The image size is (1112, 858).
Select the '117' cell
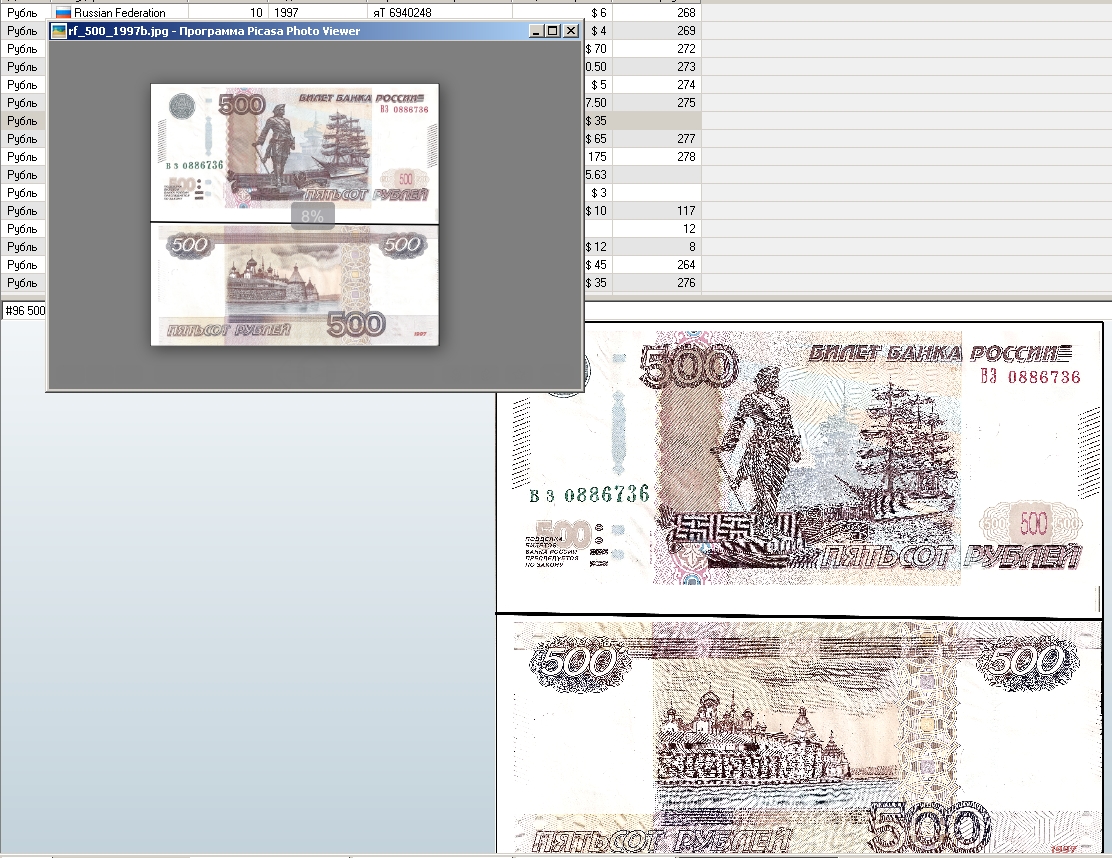657,211
